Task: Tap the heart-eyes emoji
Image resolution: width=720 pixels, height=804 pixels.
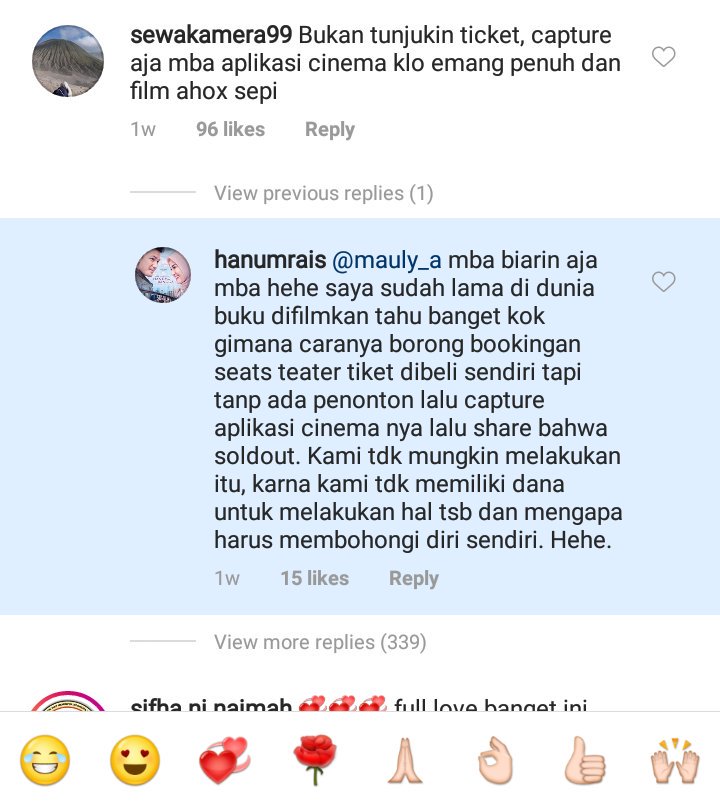Action: [135, 760]
